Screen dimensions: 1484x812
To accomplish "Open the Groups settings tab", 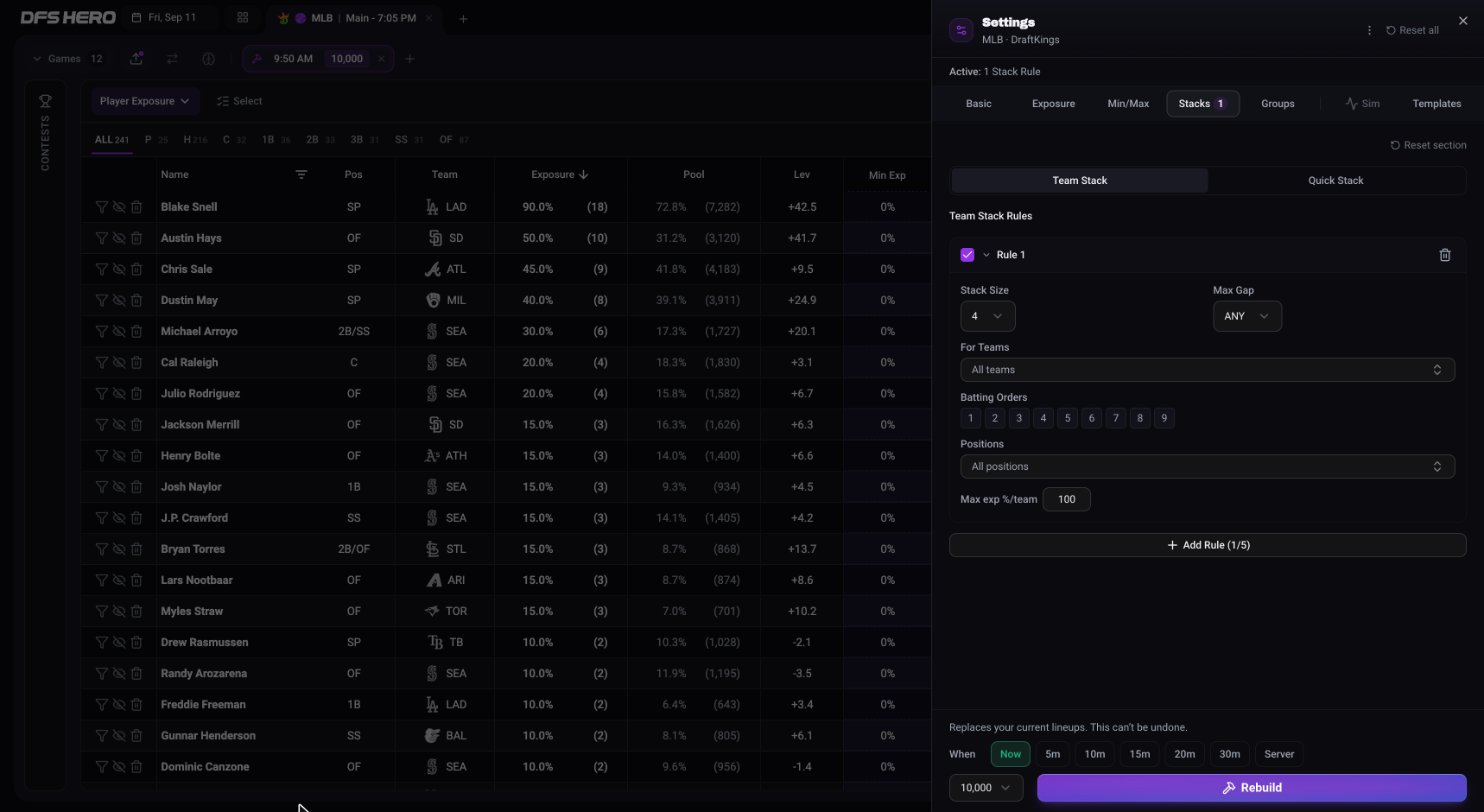I will pyautogui.click(x=1277, y=104).
